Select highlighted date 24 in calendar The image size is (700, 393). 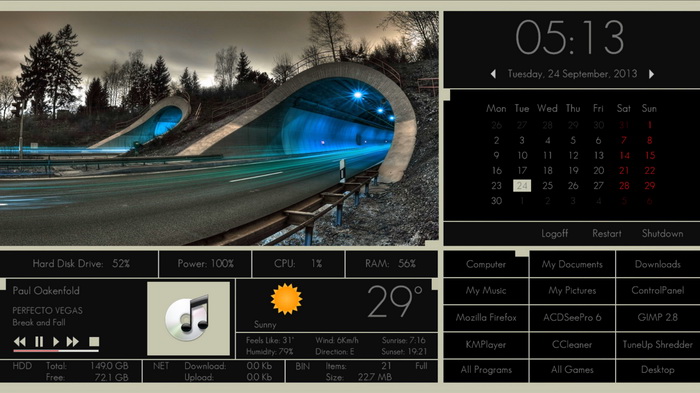(522, 186)
